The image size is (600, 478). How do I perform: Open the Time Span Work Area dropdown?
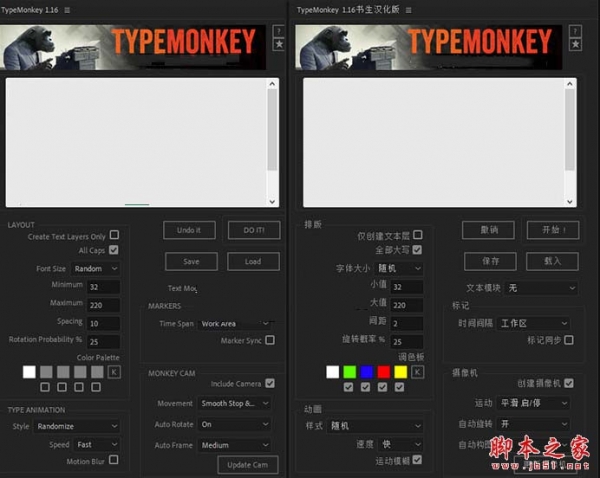point(234,324)
